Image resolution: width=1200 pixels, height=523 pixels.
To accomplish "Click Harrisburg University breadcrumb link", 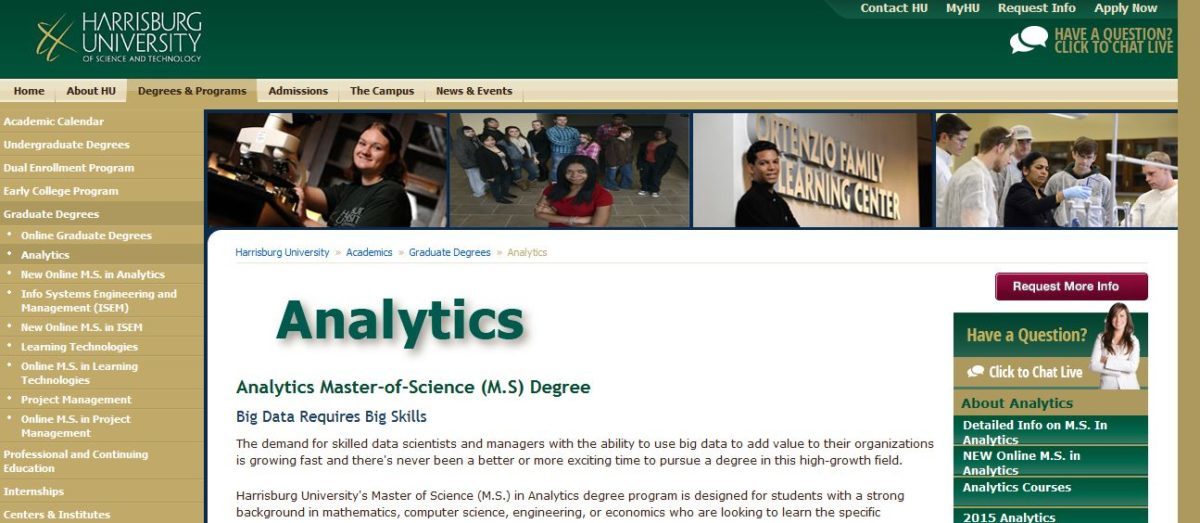I will [x=282, y=253].
